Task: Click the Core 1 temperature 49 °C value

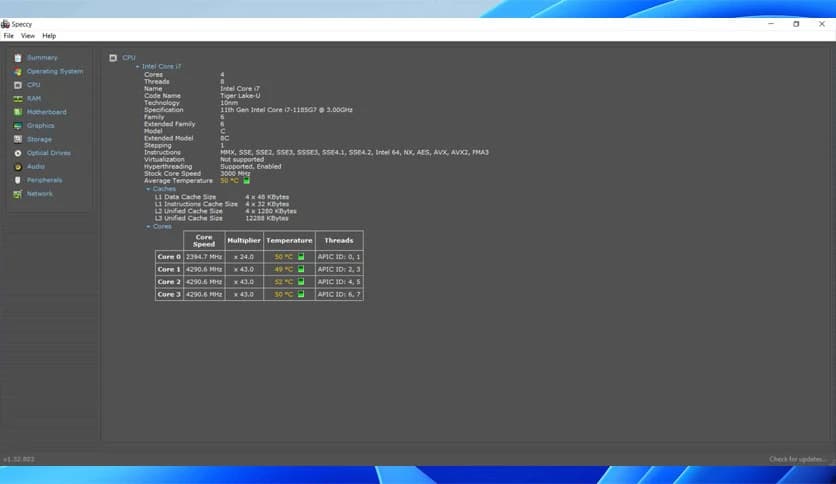Action: (284, 269)
